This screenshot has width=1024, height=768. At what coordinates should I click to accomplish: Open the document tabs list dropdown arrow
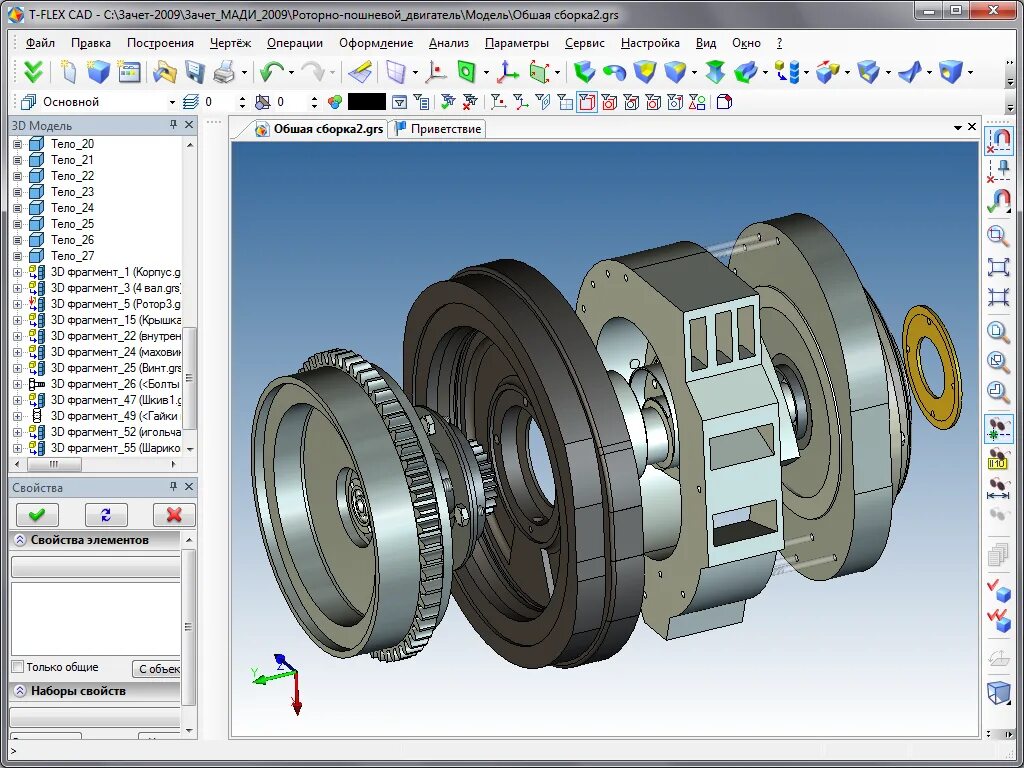957,127
